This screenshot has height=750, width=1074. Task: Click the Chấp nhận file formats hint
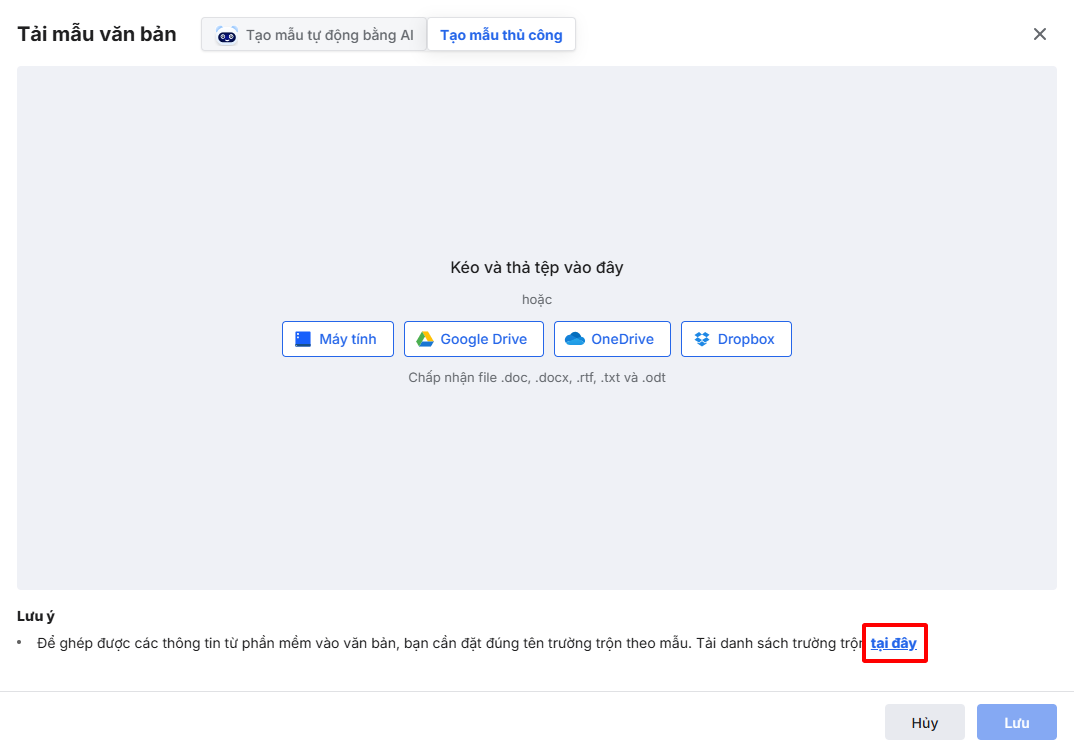tap(537, 378)
